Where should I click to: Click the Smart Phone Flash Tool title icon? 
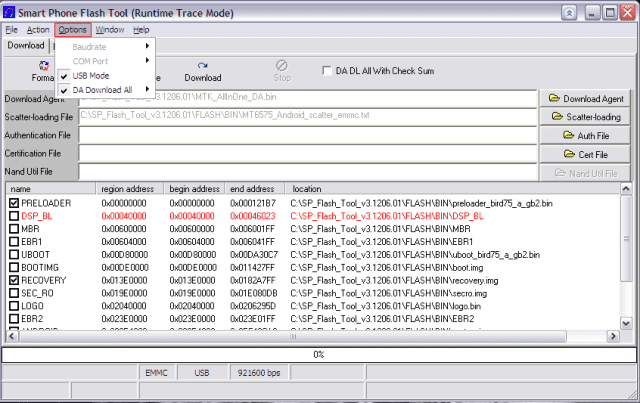pos(9,12)
